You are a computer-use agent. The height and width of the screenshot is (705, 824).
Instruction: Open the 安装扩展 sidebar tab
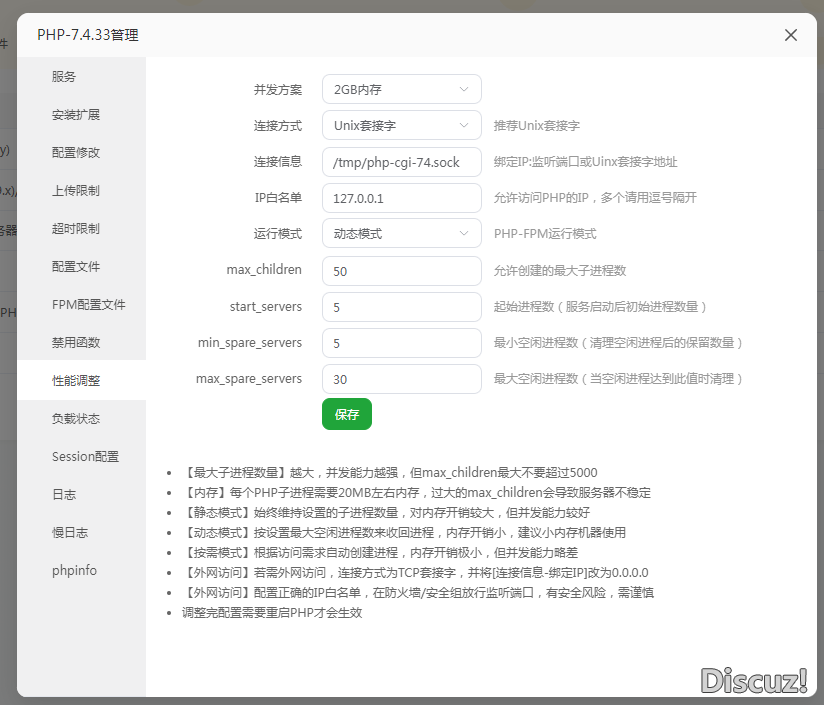point(76,115)
